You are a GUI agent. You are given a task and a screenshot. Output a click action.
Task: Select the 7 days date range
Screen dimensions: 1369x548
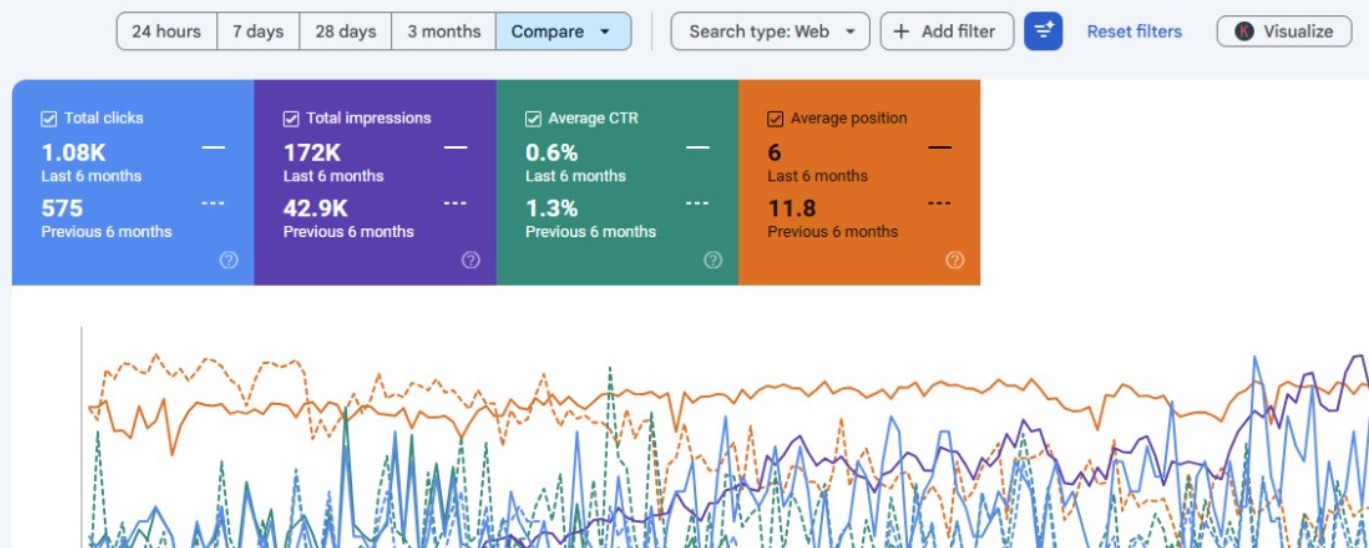pos(258,31)
